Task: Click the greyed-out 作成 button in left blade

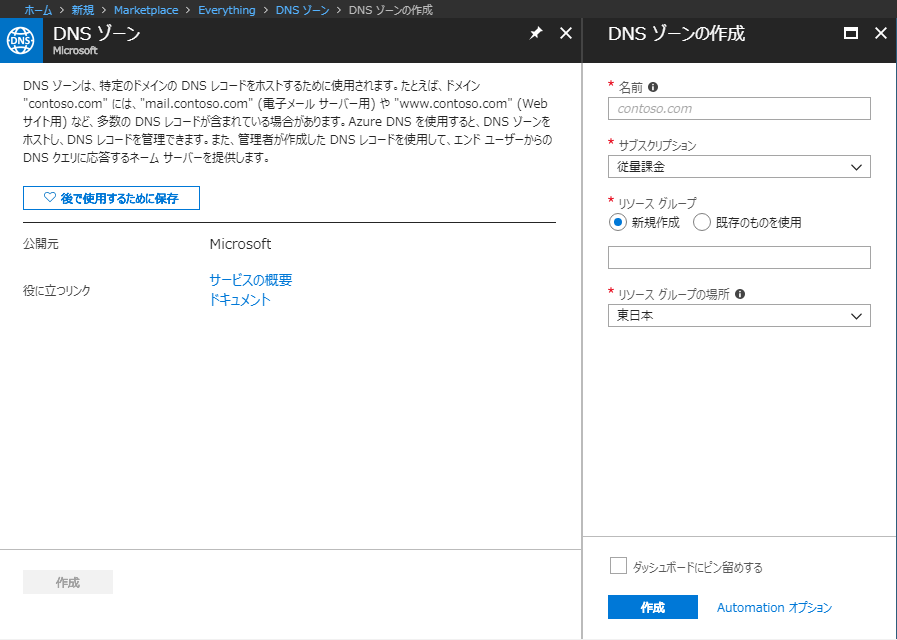Action: pos(68,582)
